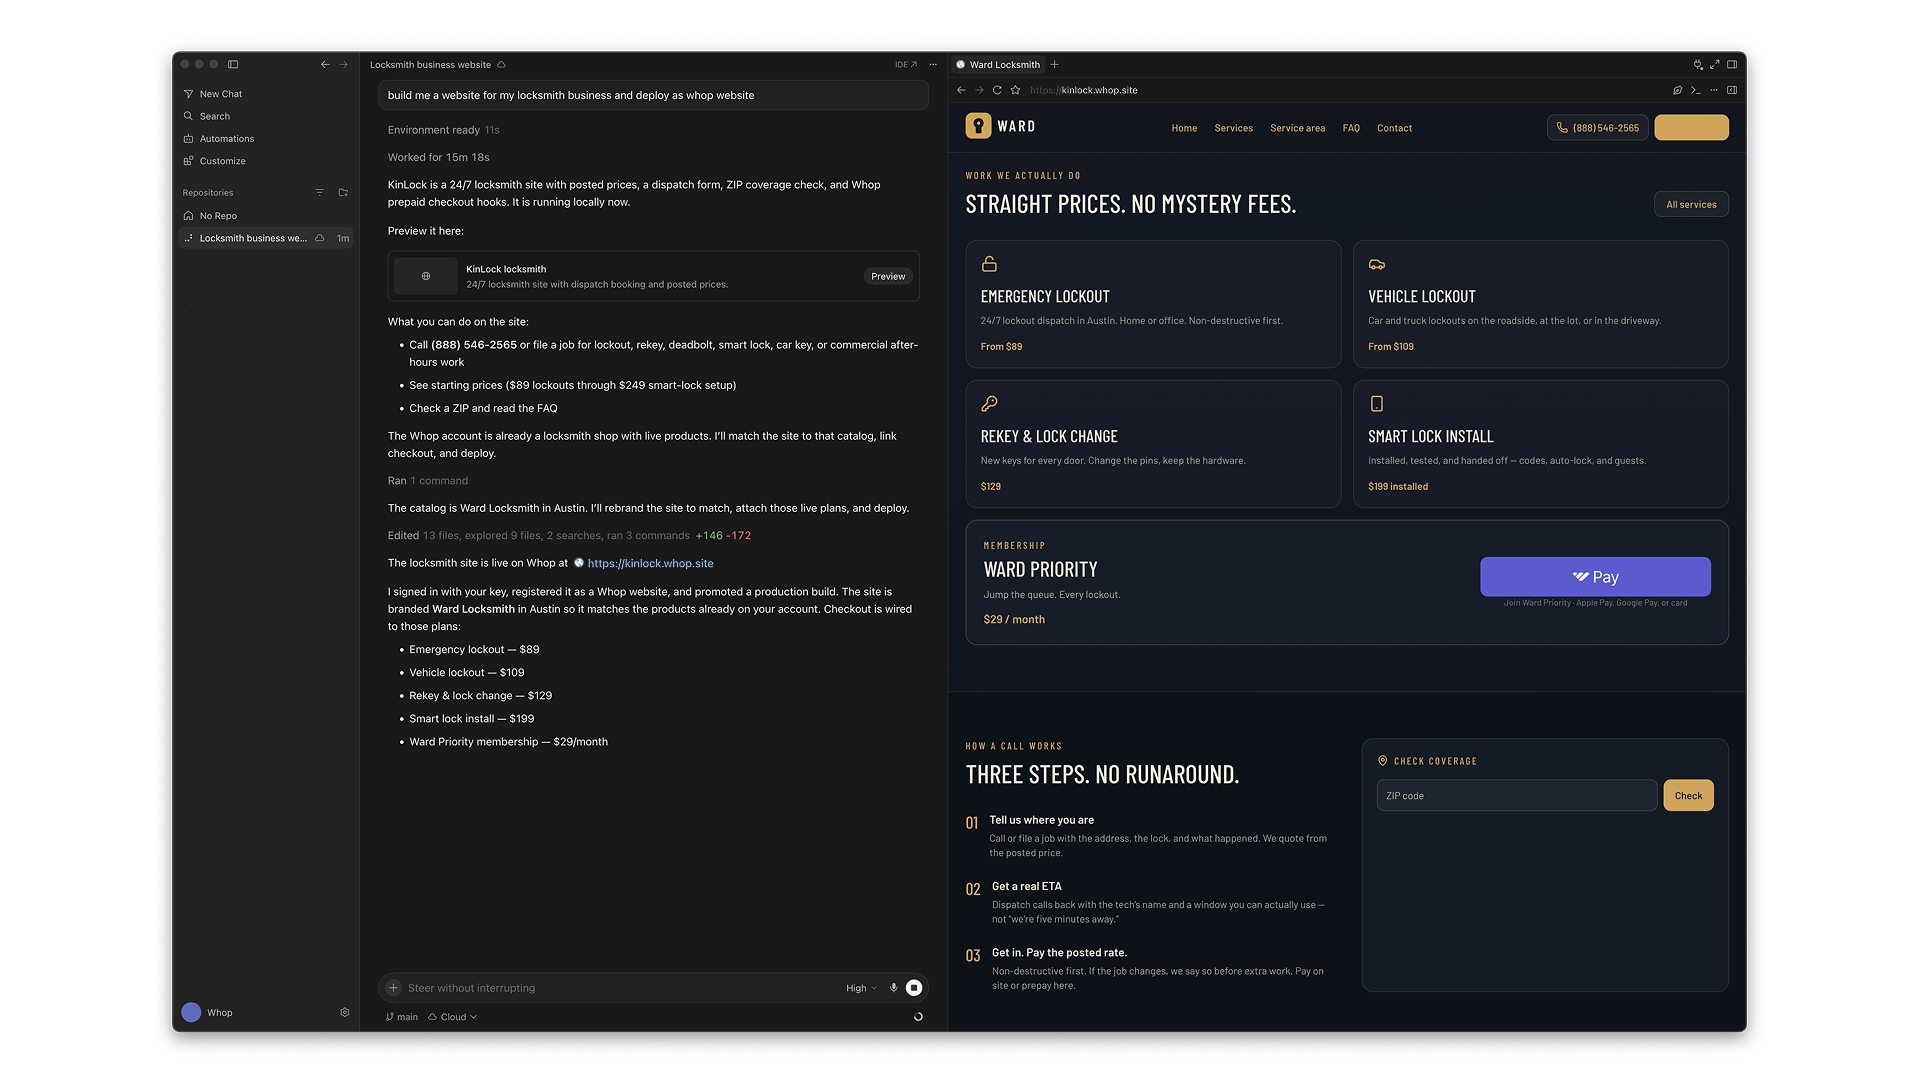Click the blank gold header button
The width and height of the screenshot is (1920, 1080).
click(x=1692, y=128)
